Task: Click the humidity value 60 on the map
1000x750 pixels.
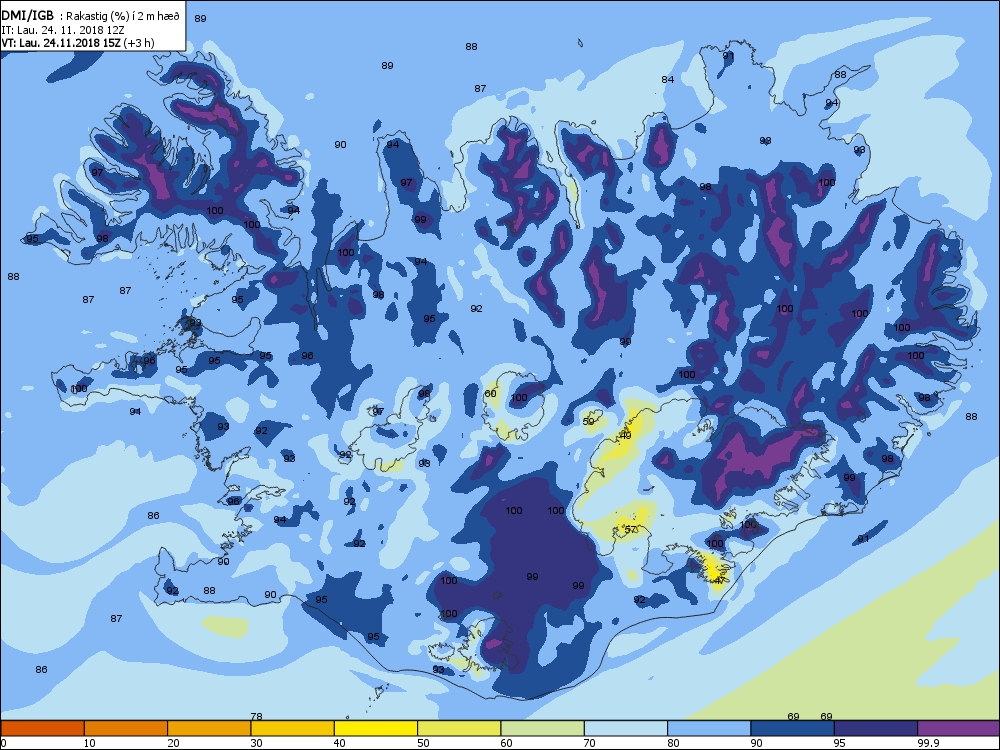Action: click(x=490, y=393)
